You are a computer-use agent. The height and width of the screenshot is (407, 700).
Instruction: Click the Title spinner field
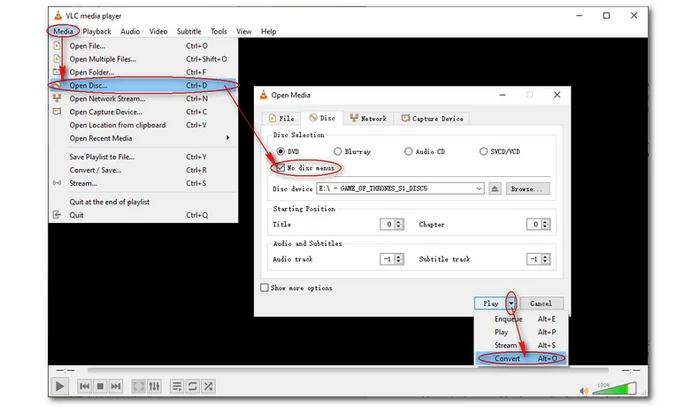[392, 224]
